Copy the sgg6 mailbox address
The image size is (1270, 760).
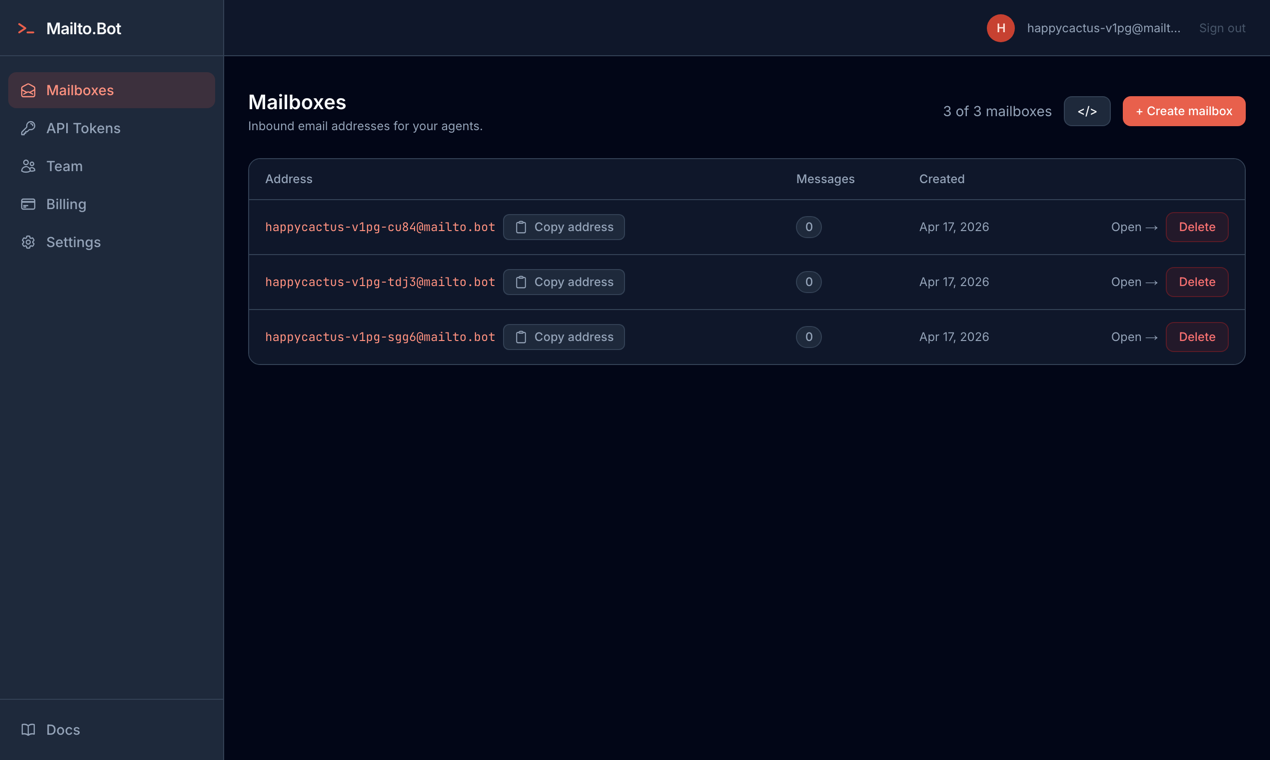pos(563,337)
